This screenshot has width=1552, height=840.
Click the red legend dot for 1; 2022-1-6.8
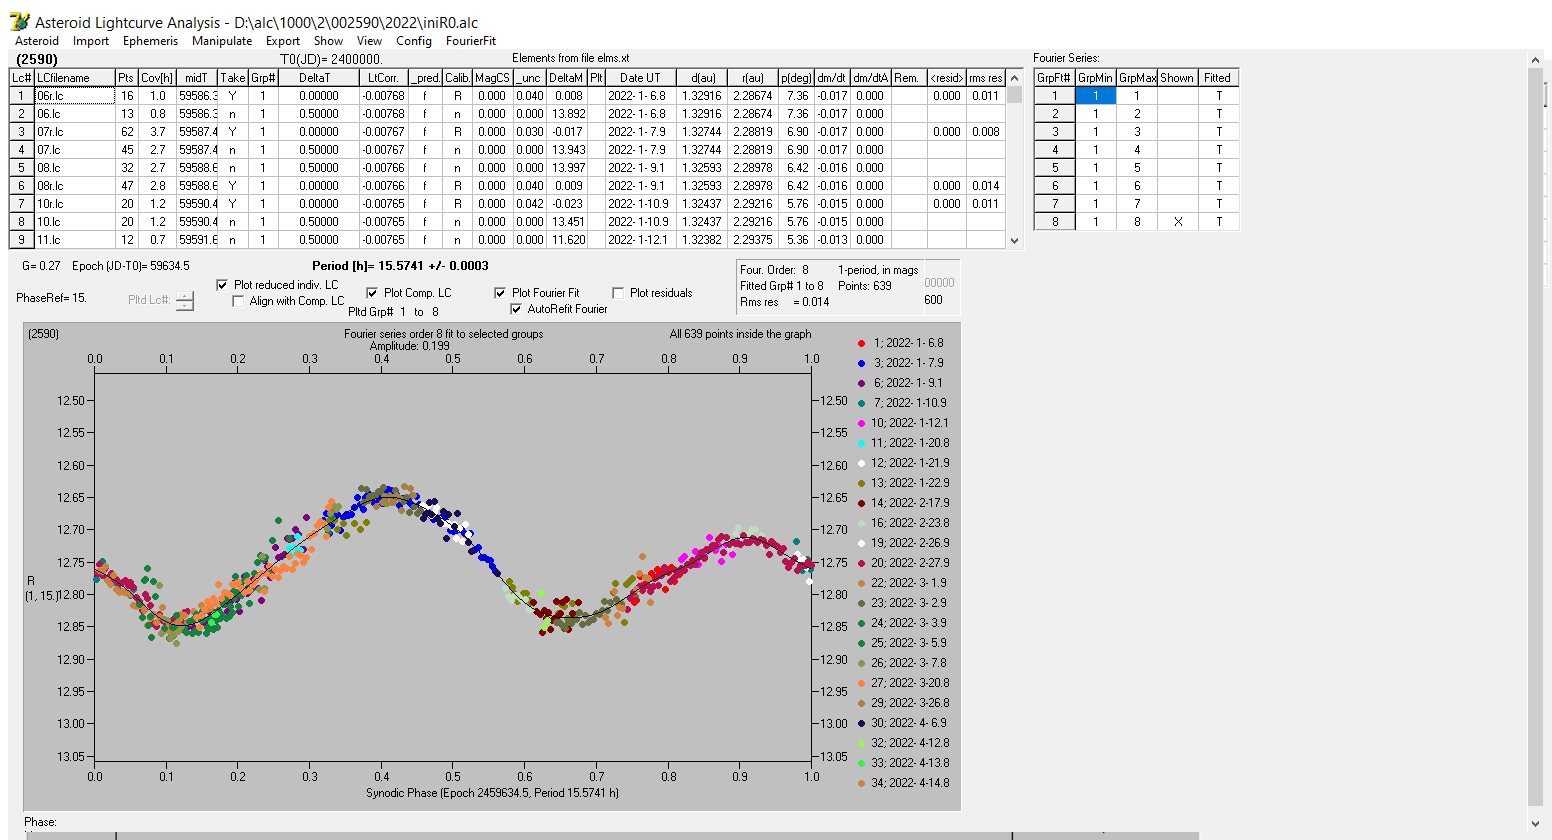pos(861,343)
